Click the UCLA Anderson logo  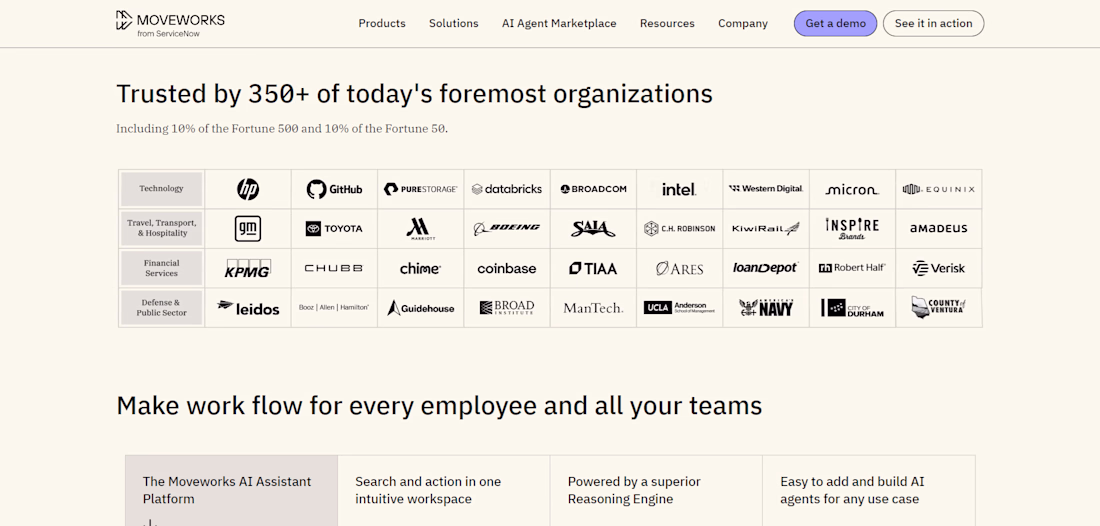(678, 308)
